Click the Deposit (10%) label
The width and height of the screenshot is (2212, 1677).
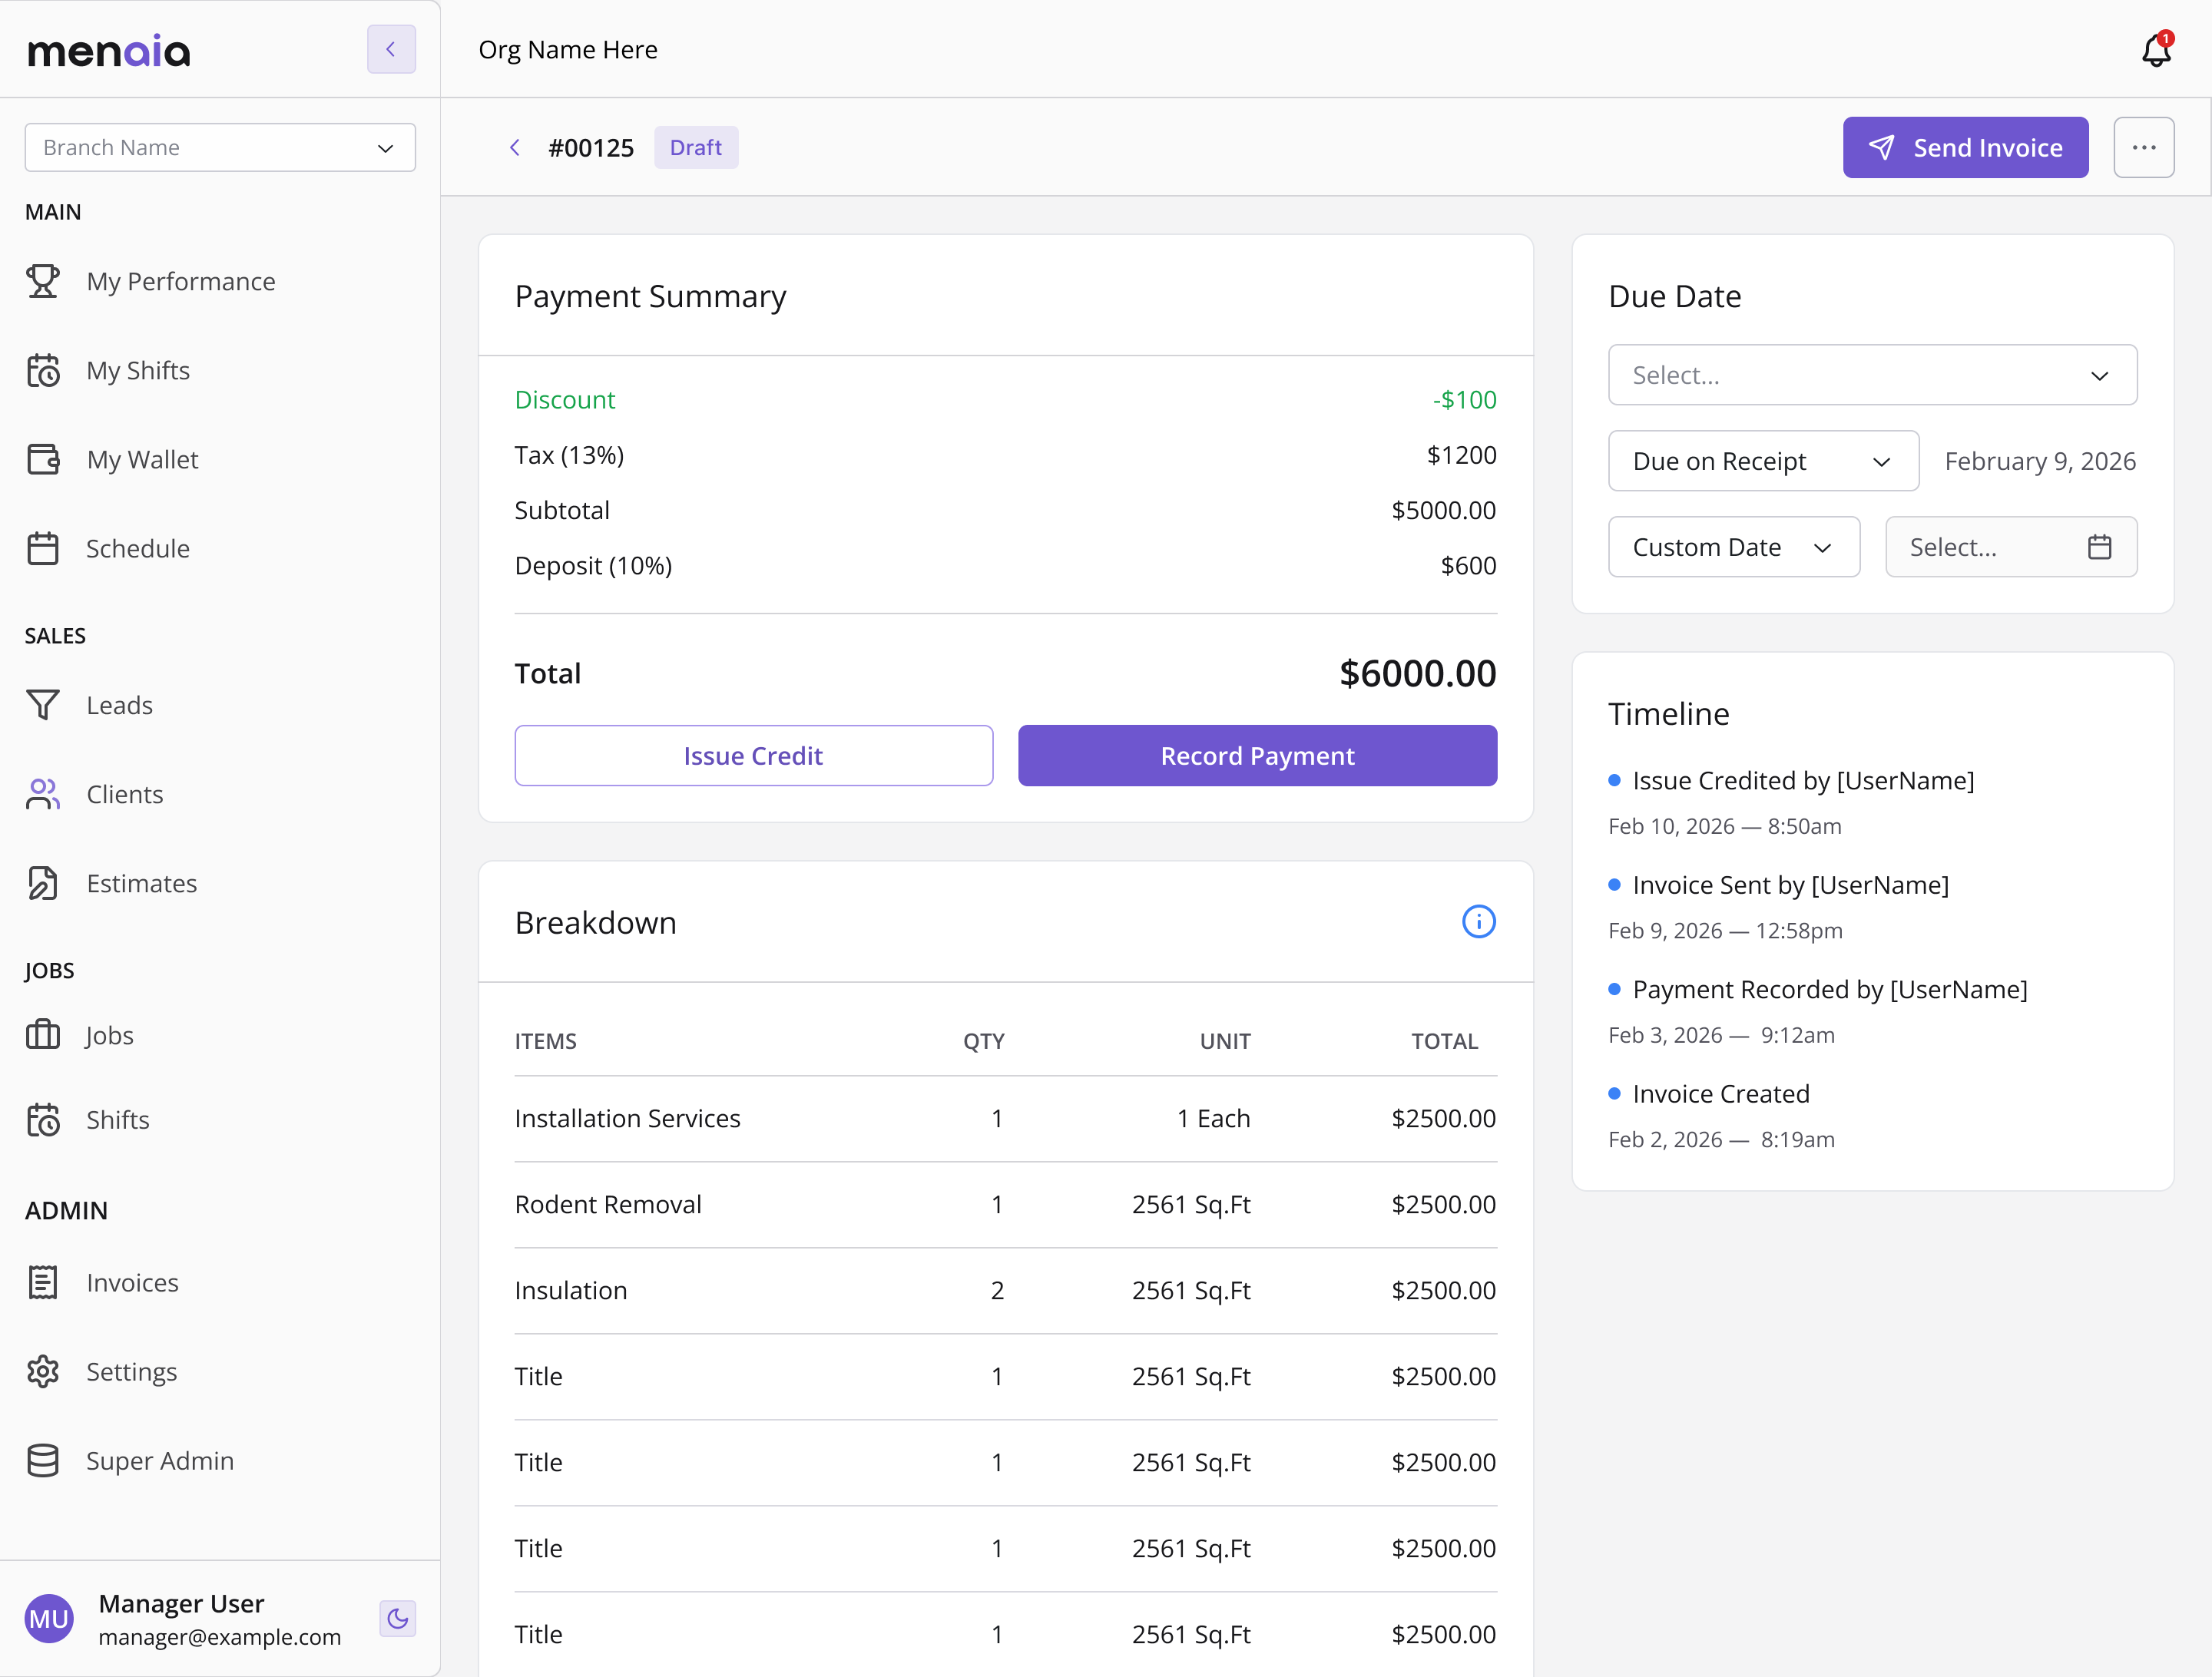coord(593,565)
